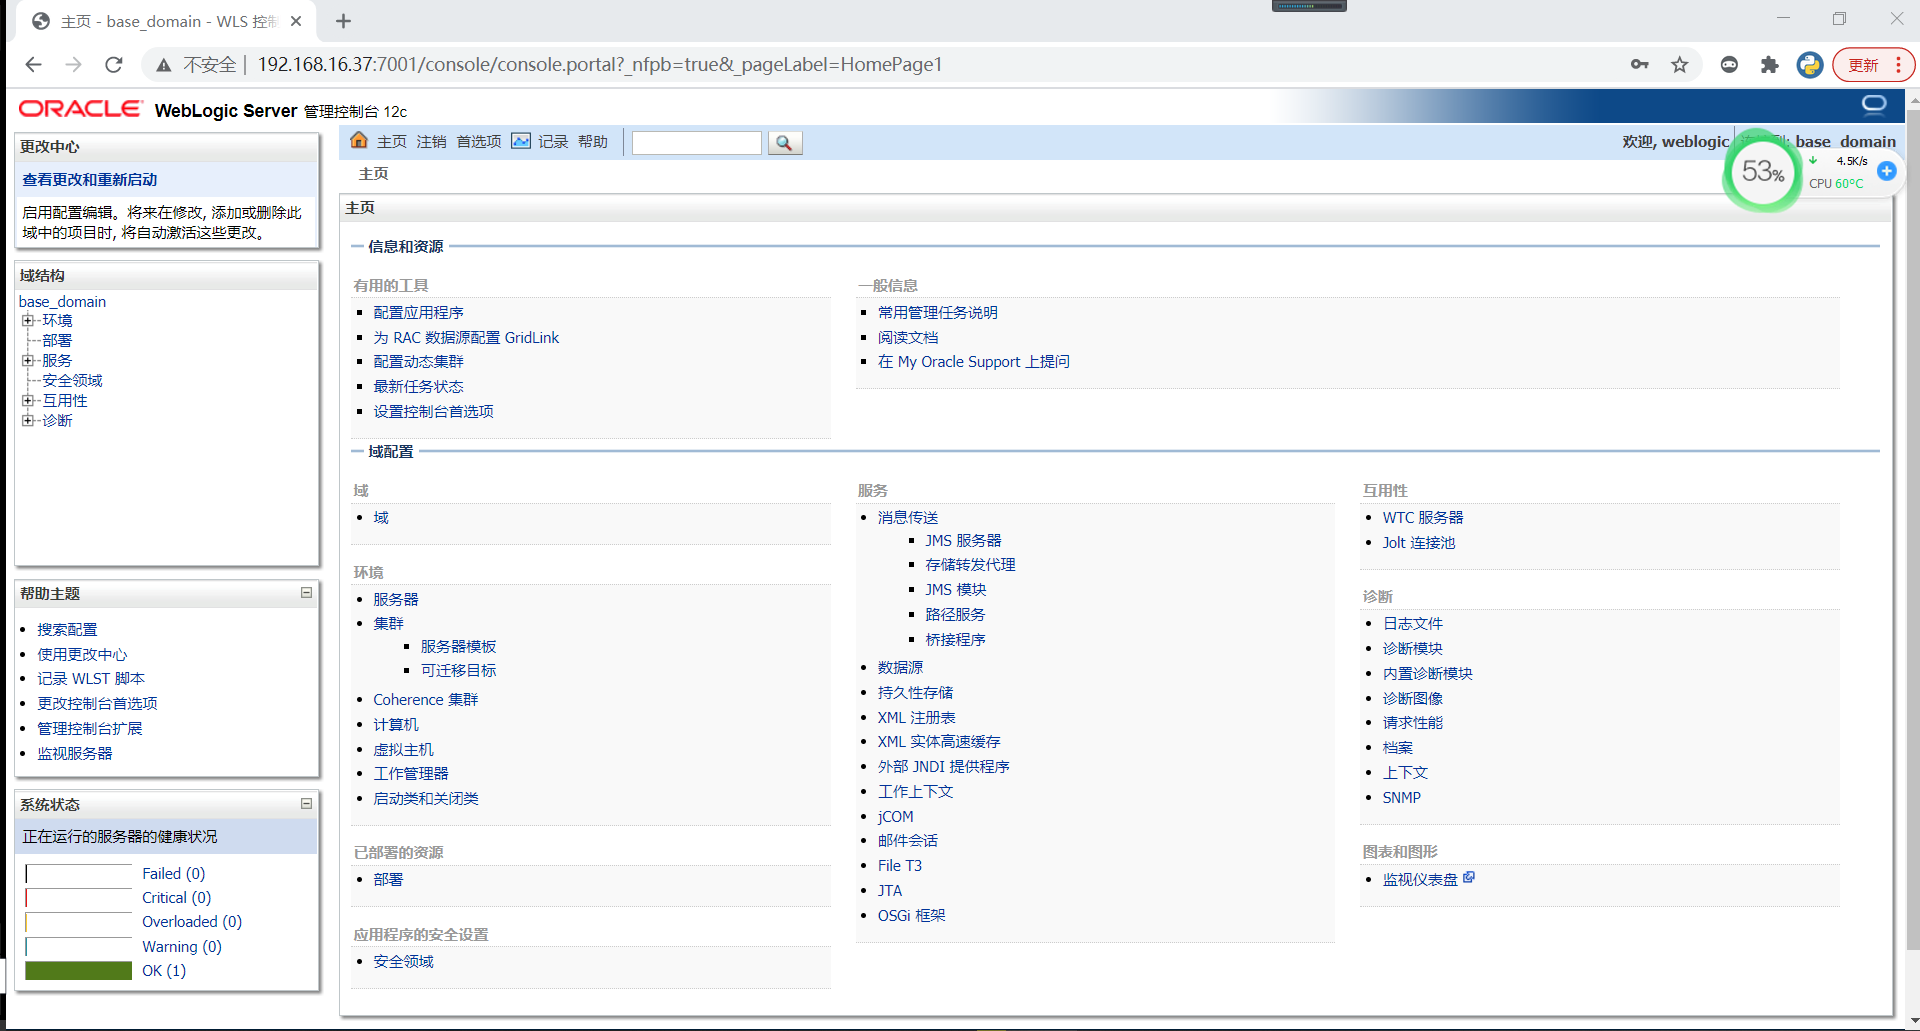Open the 安全领域 link under 应用程序的安全设置
Screen dimensions: 1920x1031
coord(403,961)
